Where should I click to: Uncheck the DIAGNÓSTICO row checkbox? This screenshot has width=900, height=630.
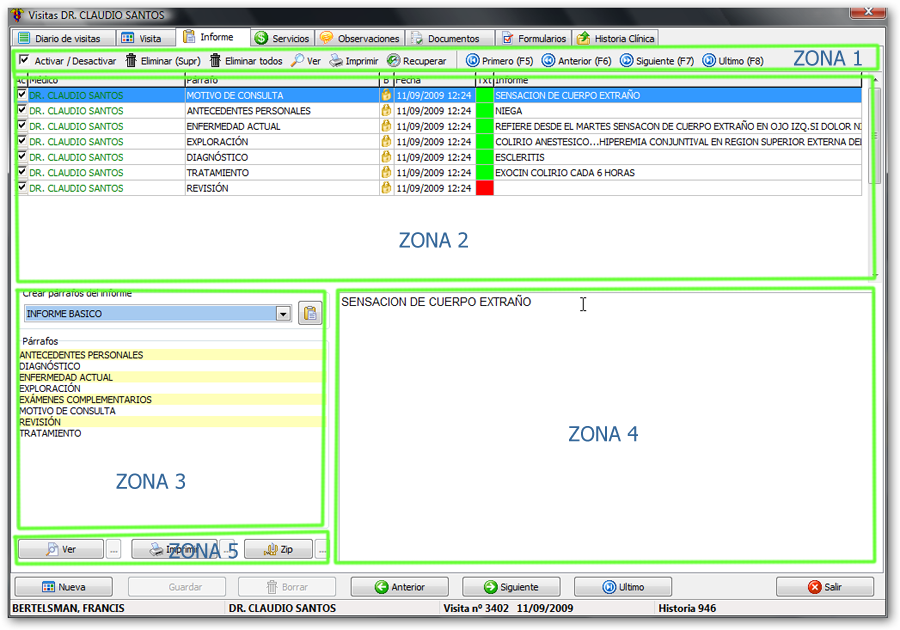[22, 157]
